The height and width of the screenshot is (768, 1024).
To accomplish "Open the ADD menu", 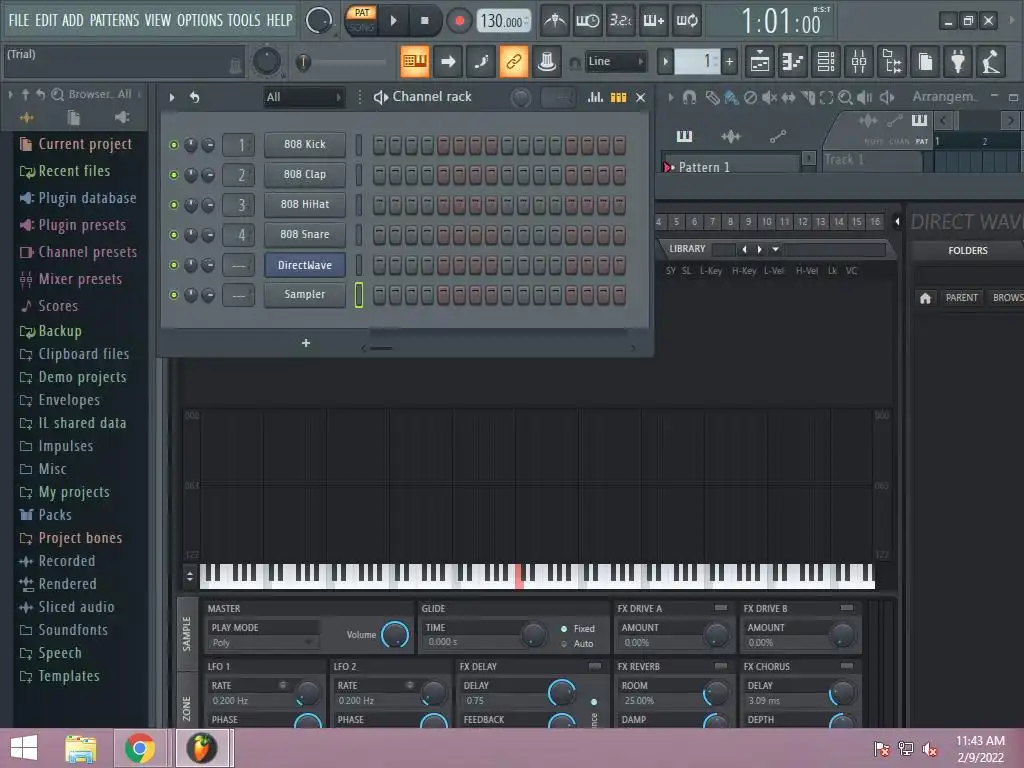I will pyautogui.click(x=72, y=20).
